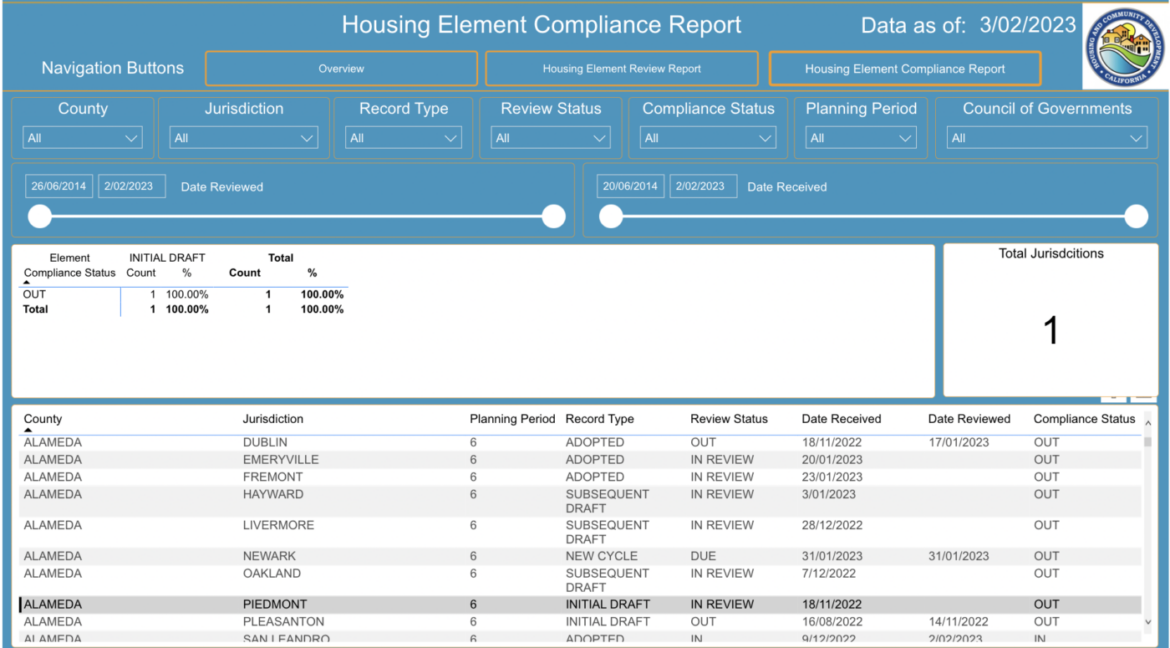Click the Date Received slider right handle
This screenshot has width=1170, height=648.
click(x=1136, y=217)
